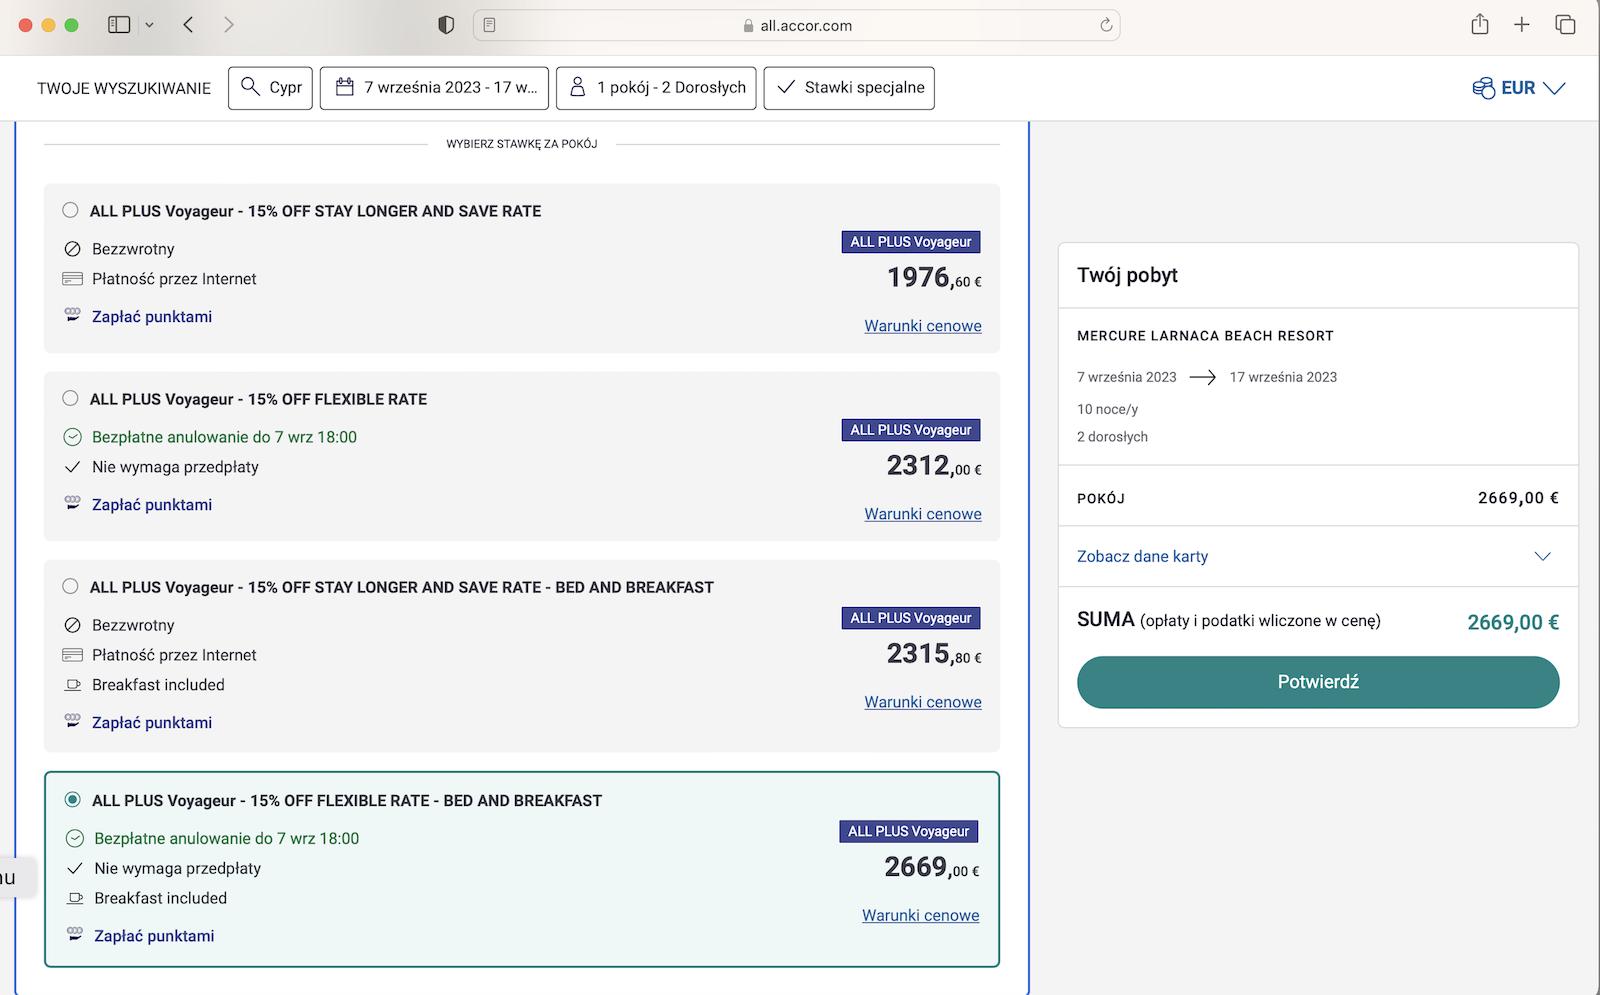
Task: Show the Reader view page icon
Action: (490, 25)
